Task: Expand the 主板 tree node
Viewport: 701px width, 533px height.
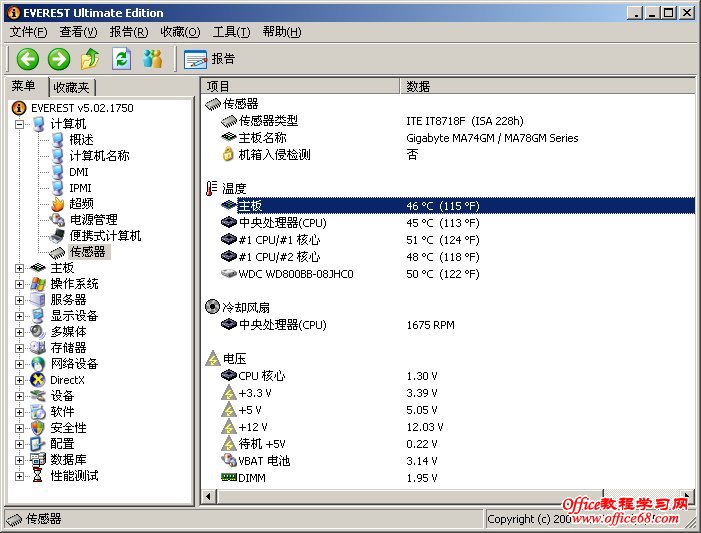Action: click(19, 268)
